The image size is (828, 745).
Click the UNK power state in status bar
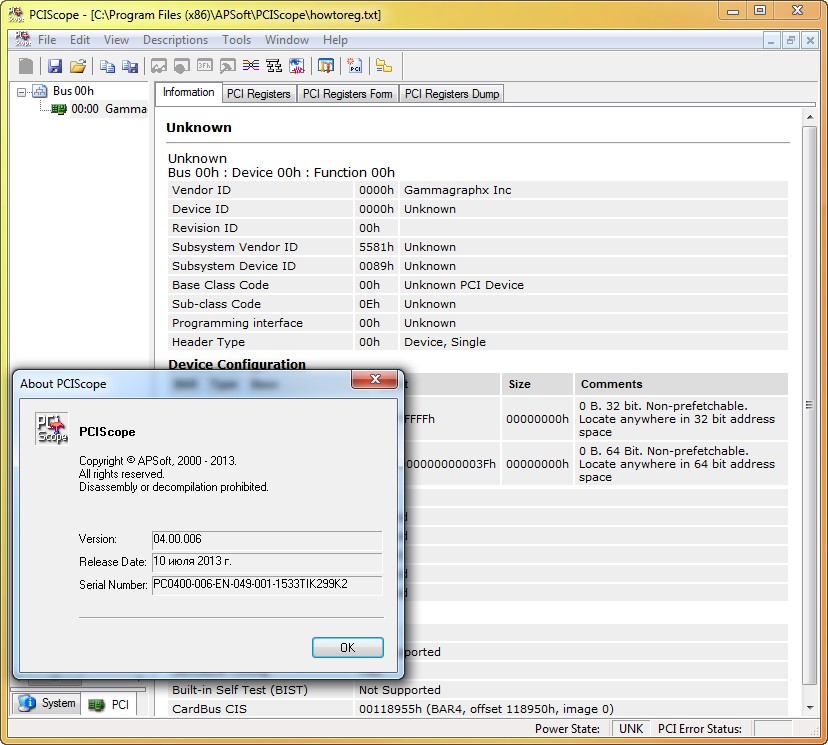pyautogui.click(x=631, y=729)
